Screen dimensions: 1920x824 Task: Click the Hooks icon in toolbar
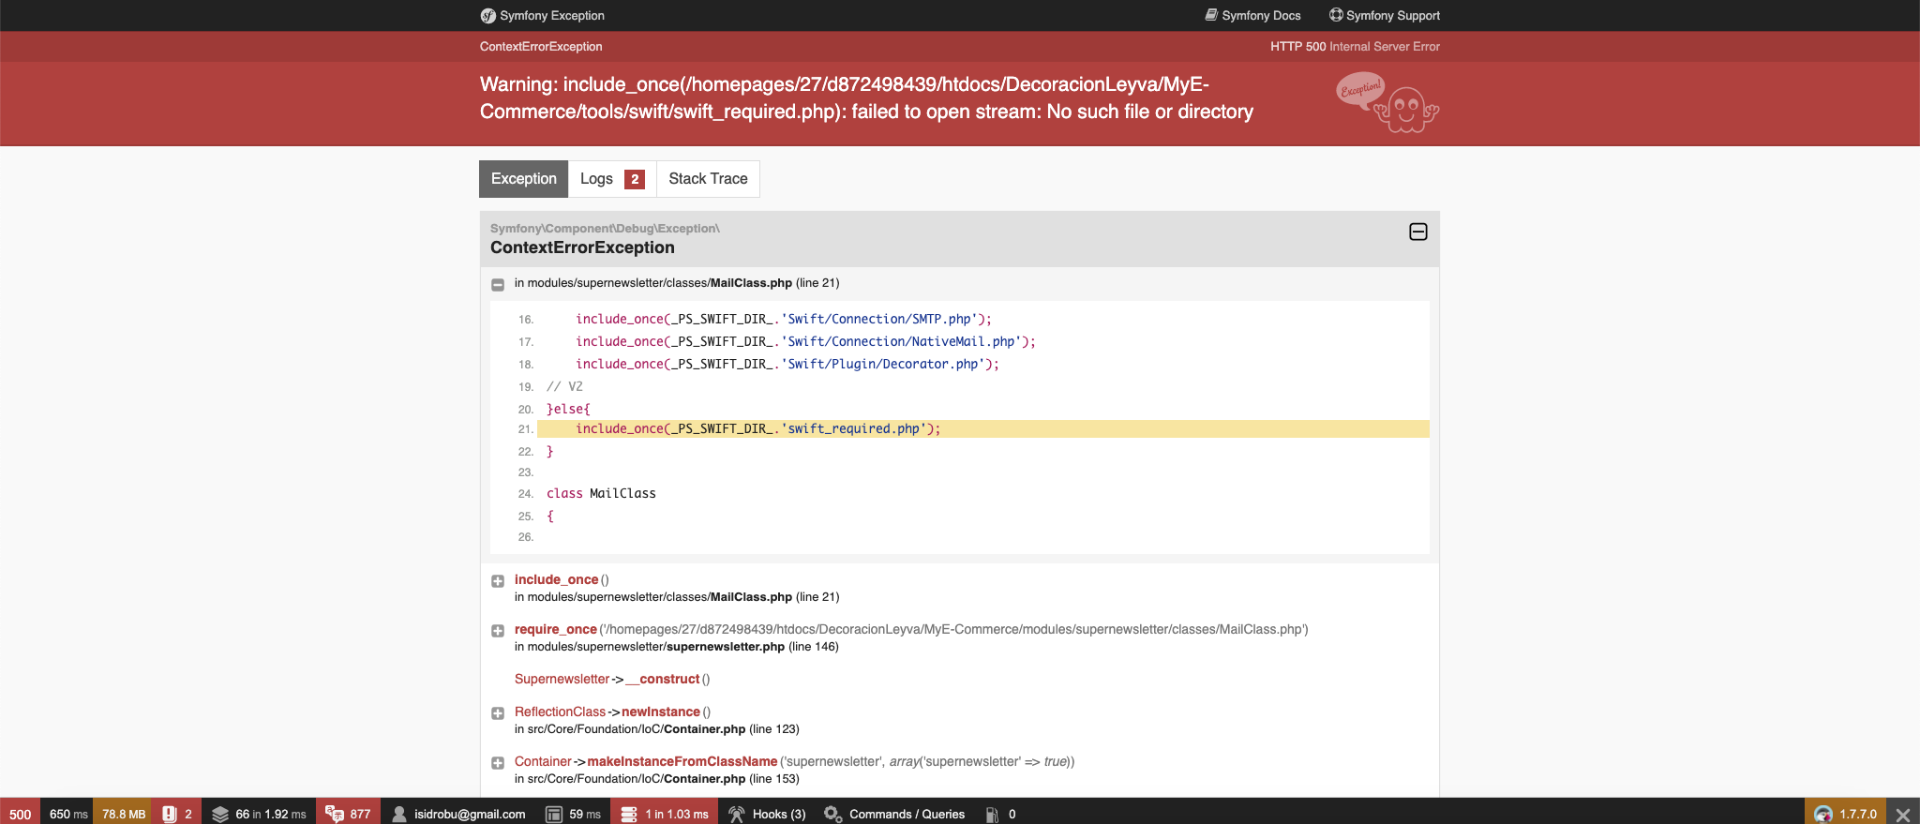(737, 814)
